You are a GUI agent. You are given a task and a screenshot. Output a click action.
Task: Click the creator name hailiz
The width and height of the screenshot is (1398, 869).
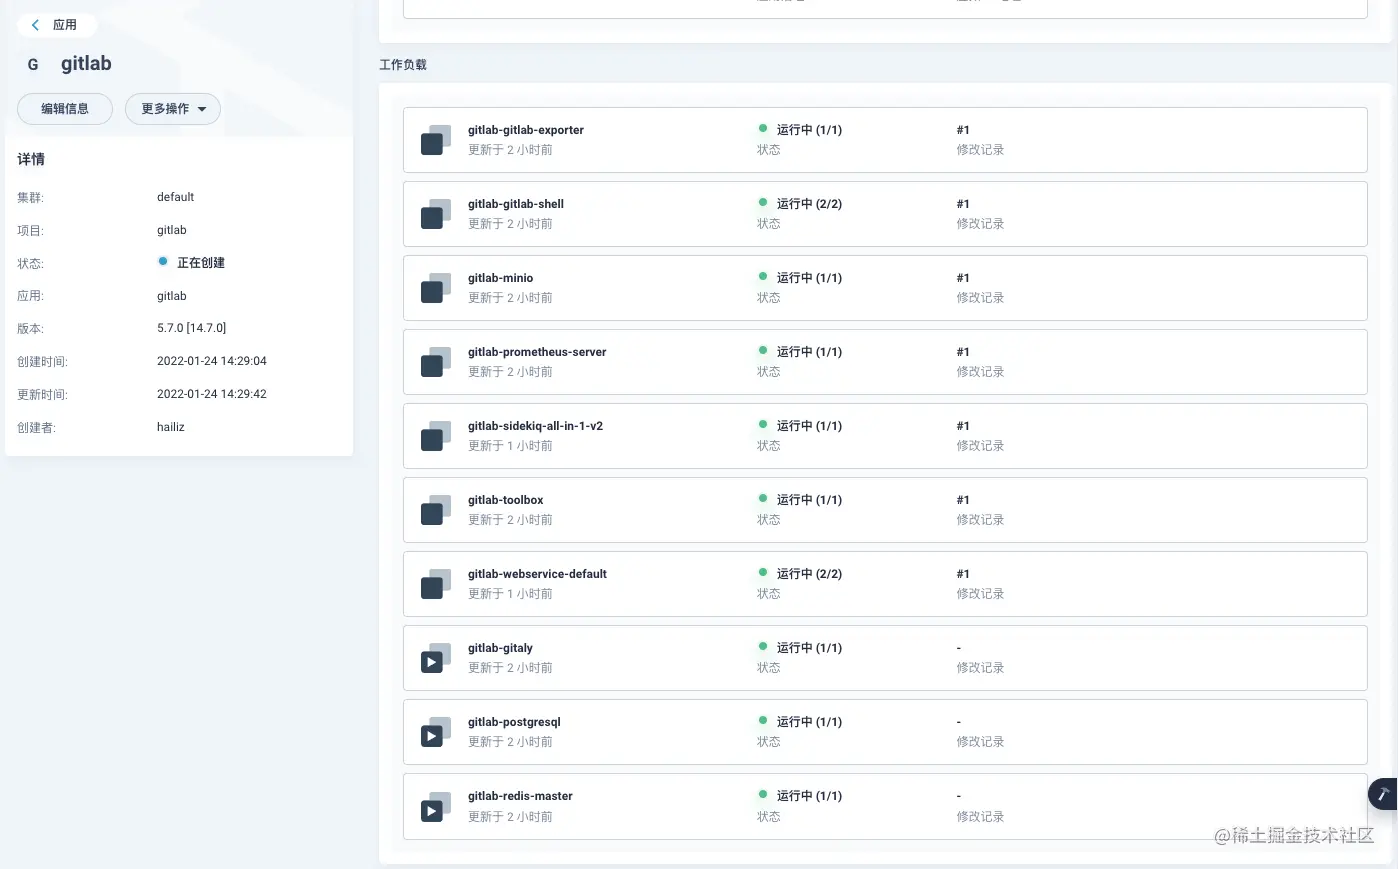pyautogui.click(x=171, y=427)
